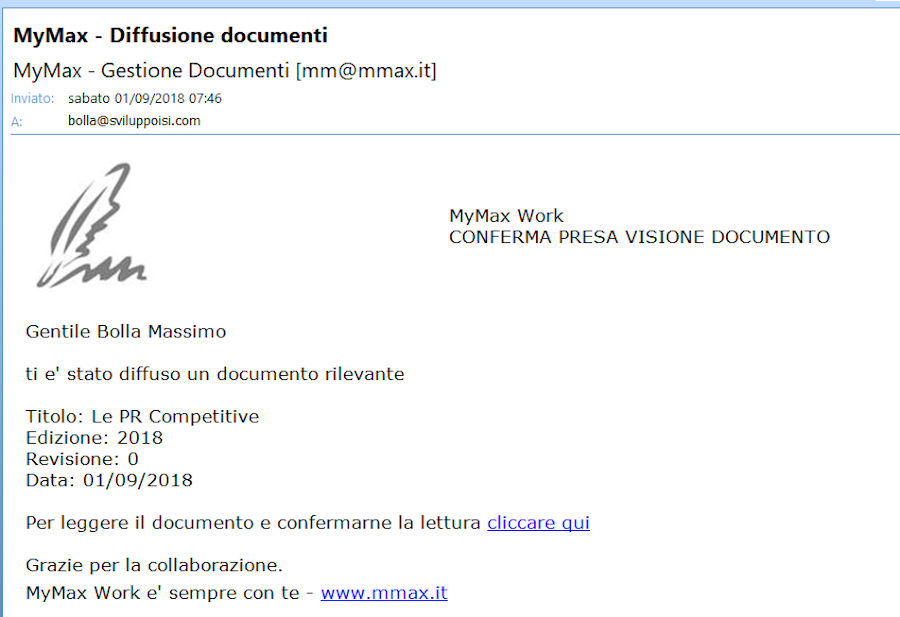Click recipient address bolla@sviluppoisi.com
This screenshot has width=900, height=617.
(x=134, y=121)
